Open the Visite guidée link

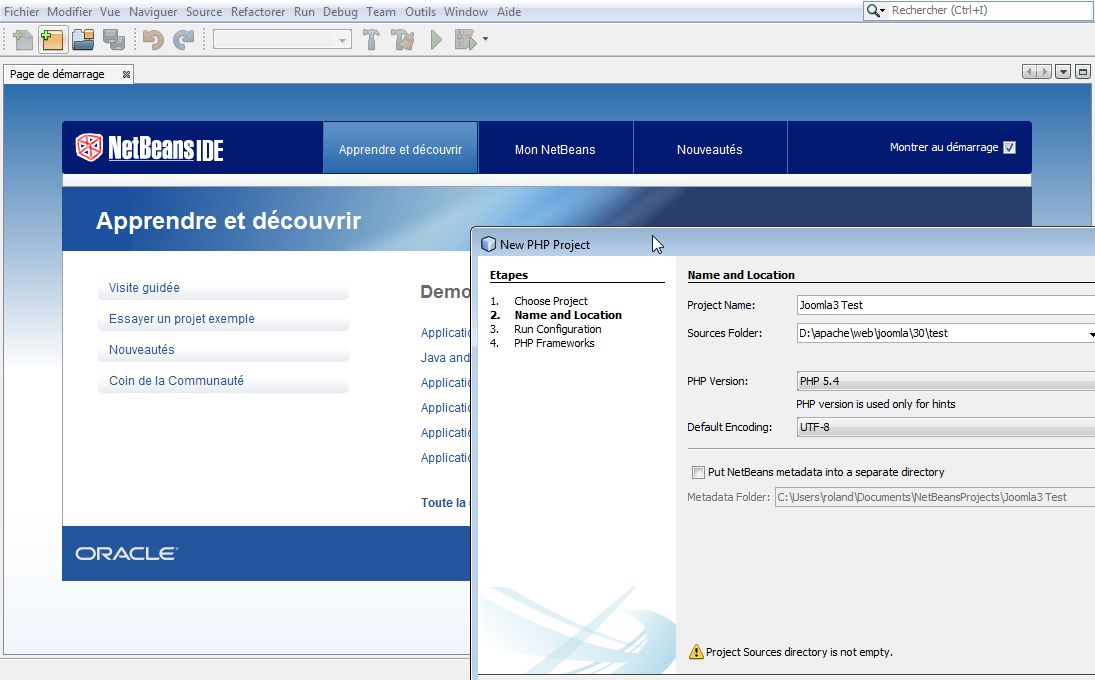[x=145, y=288]
